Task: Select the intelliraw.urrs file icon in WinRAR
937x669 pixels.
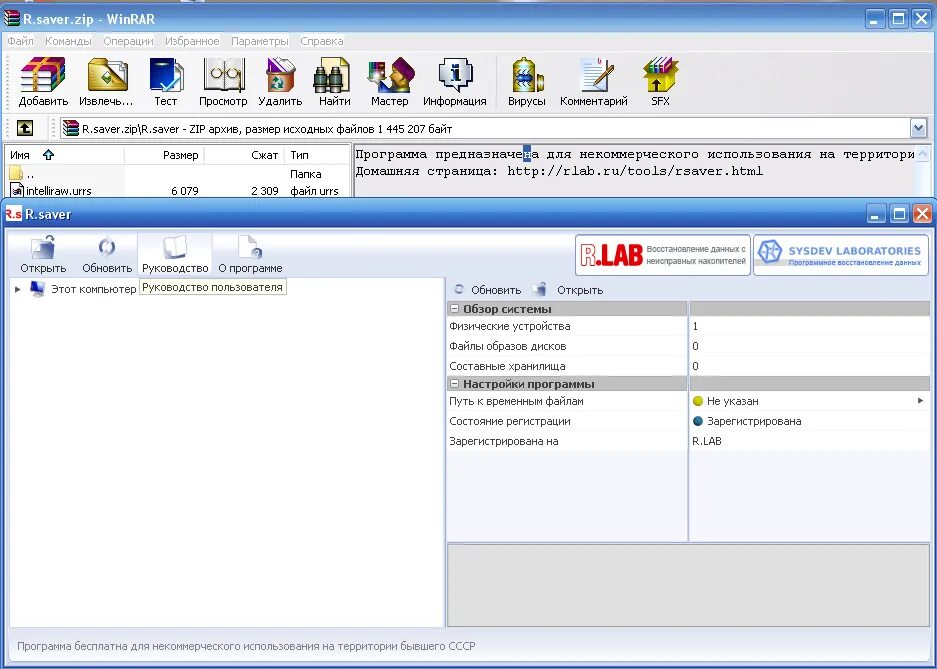Action: [17, 191]
